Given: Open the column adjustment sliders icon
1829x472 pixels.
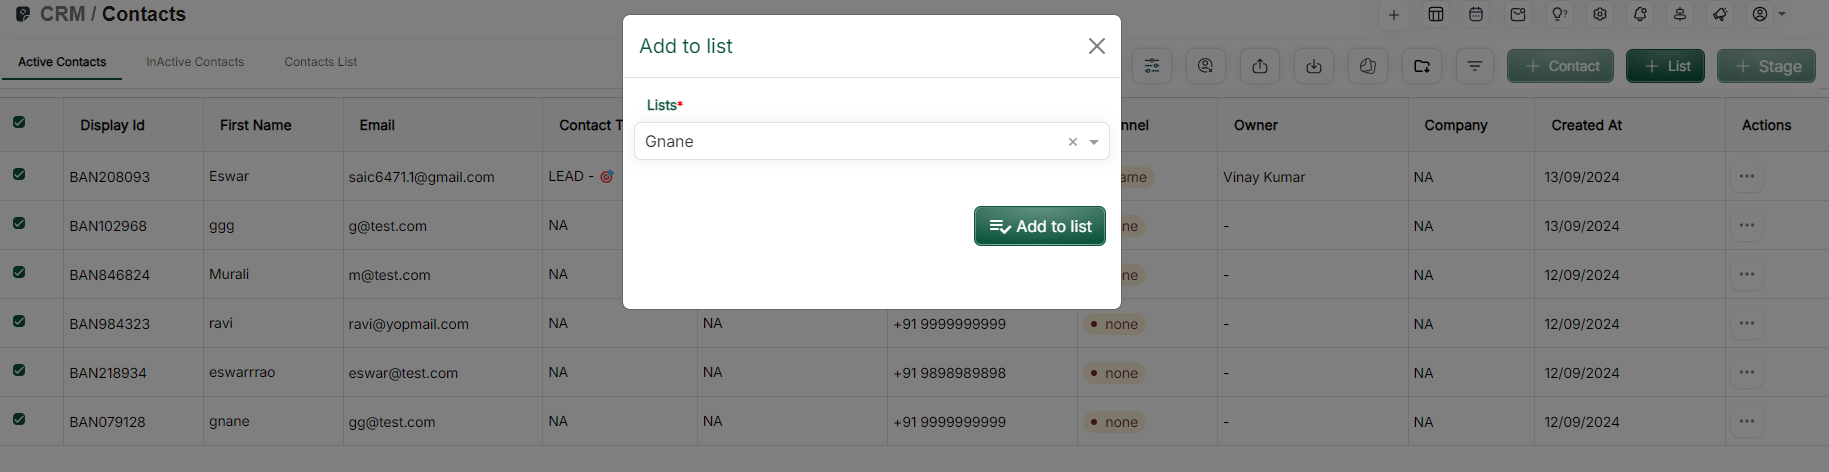Looking at the screenshot, I should tap(1152, 66).
